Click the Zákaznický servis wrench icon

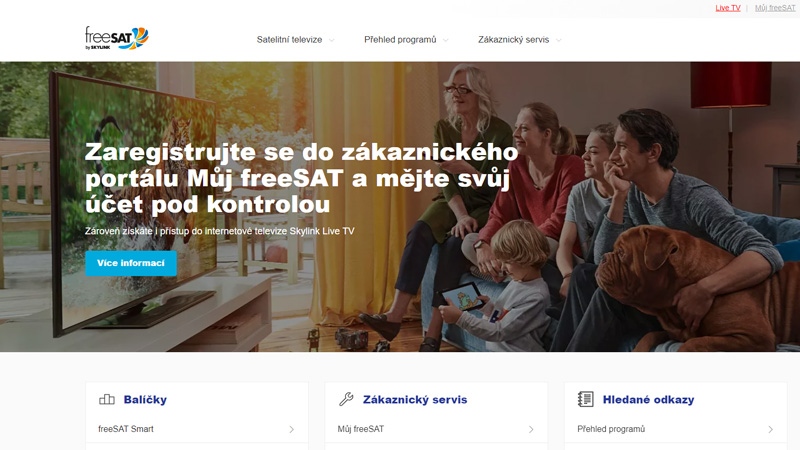click(x=346, y=399)
